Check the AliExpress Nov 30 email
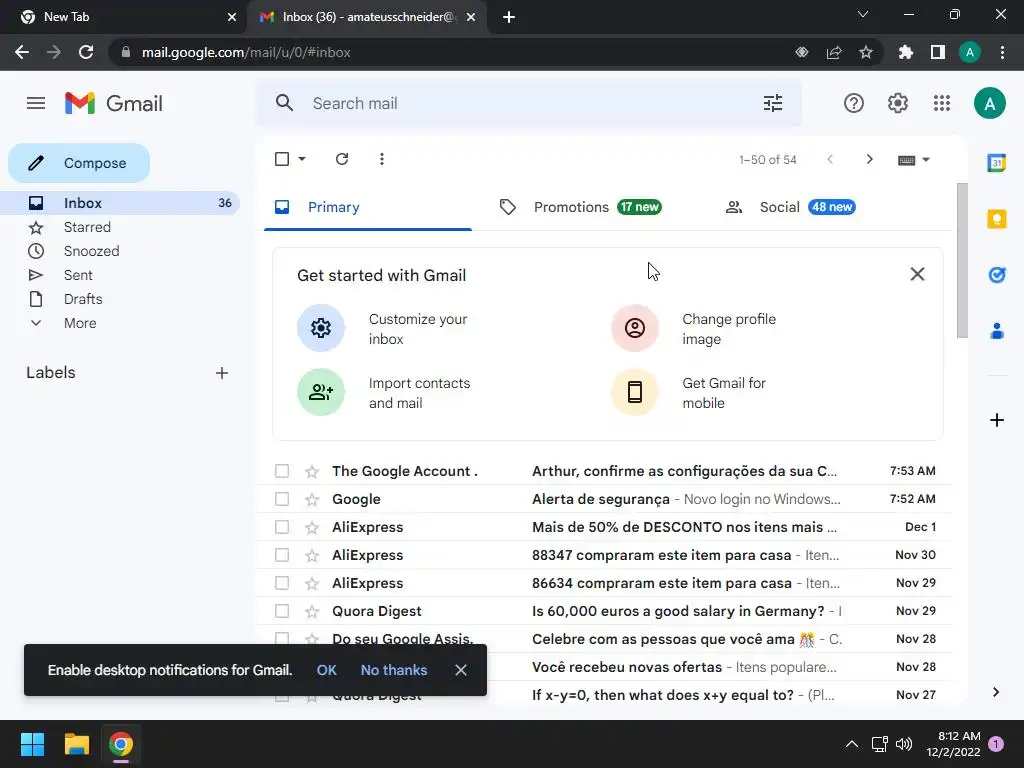 click(282, 555)
